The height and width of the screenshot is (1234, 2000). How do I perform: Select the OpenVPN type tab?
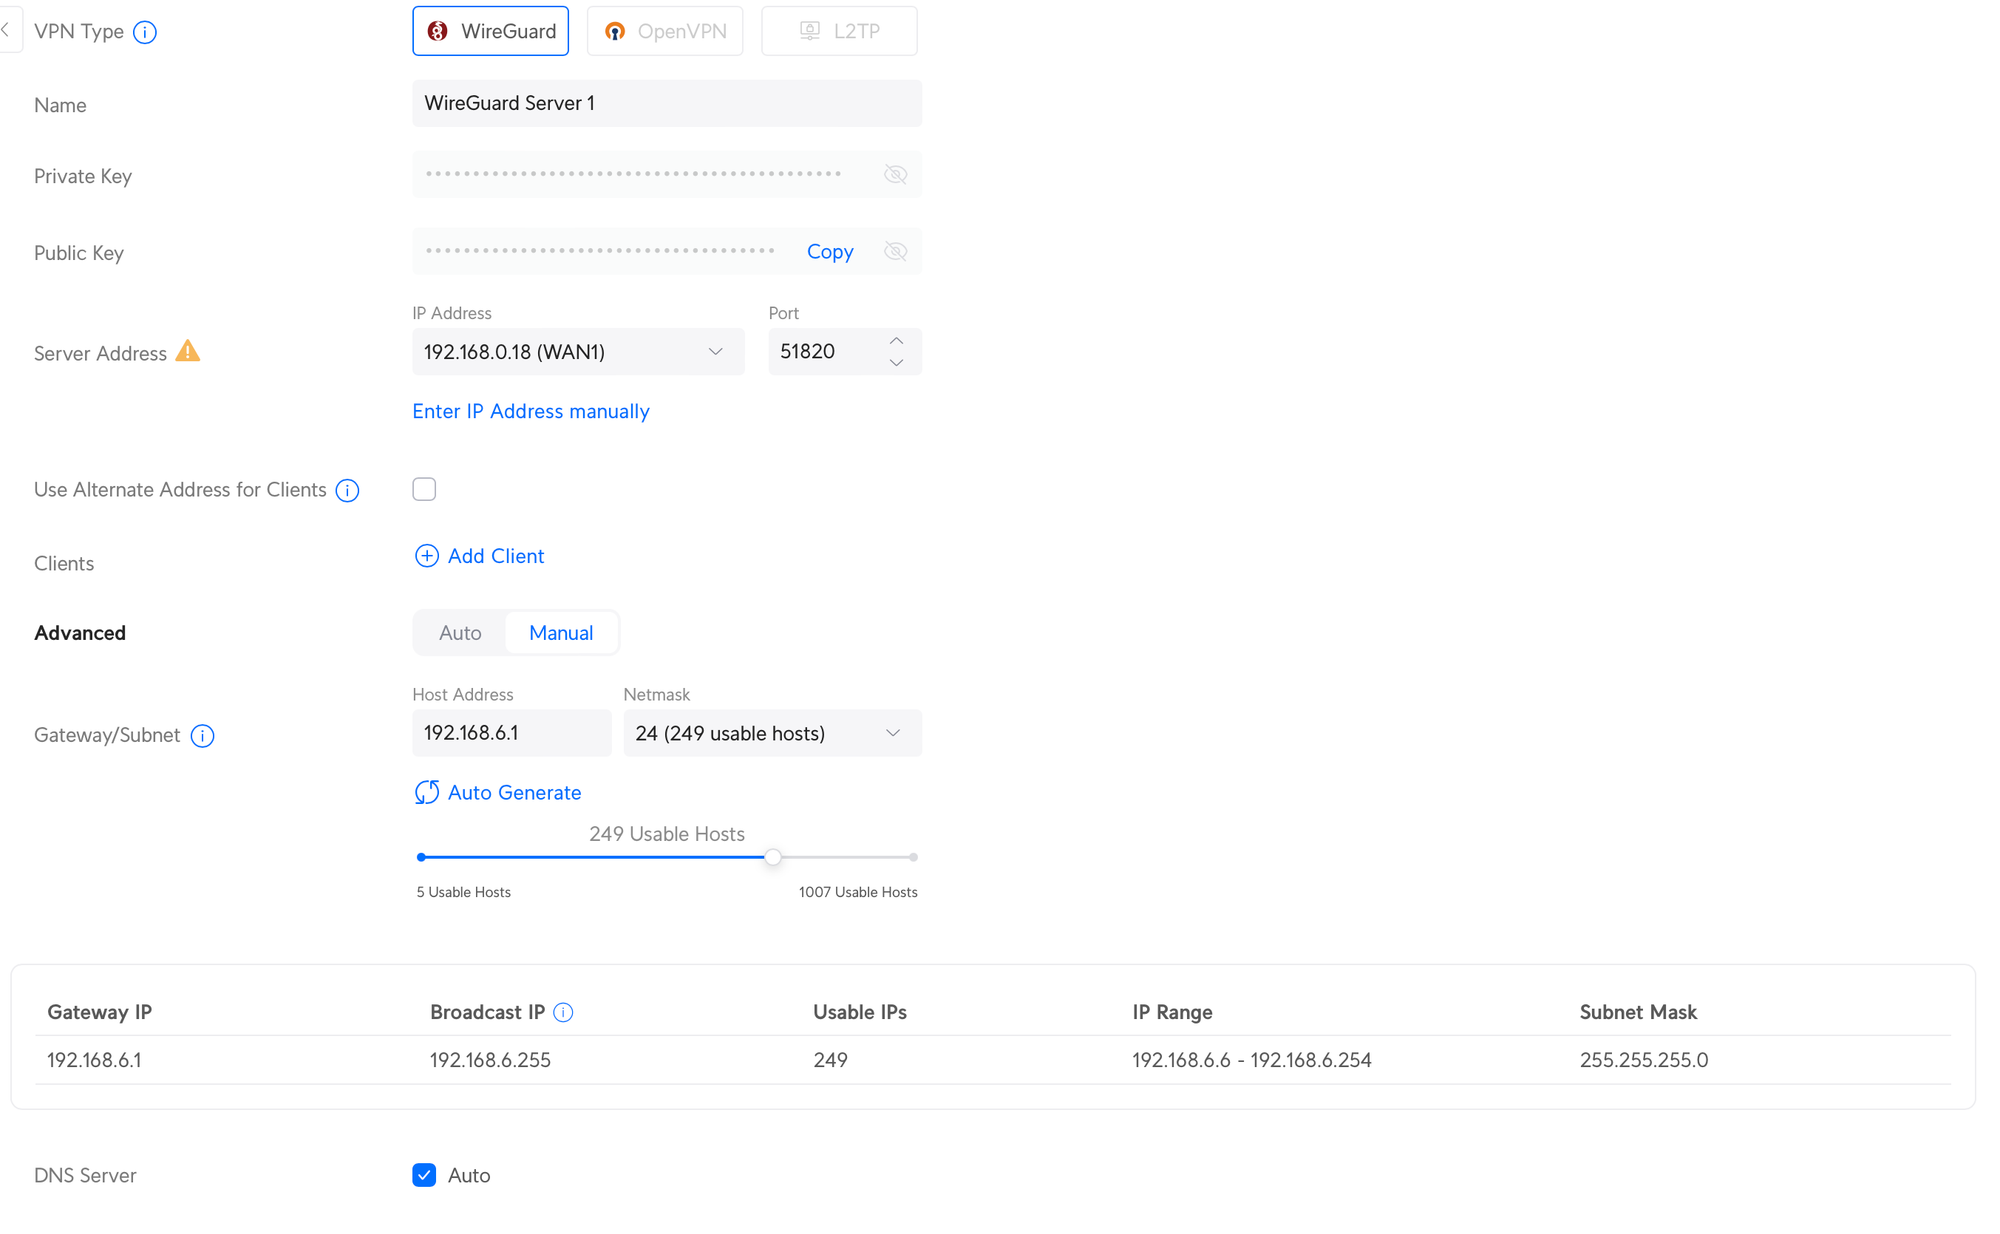[x=665, y=31]
